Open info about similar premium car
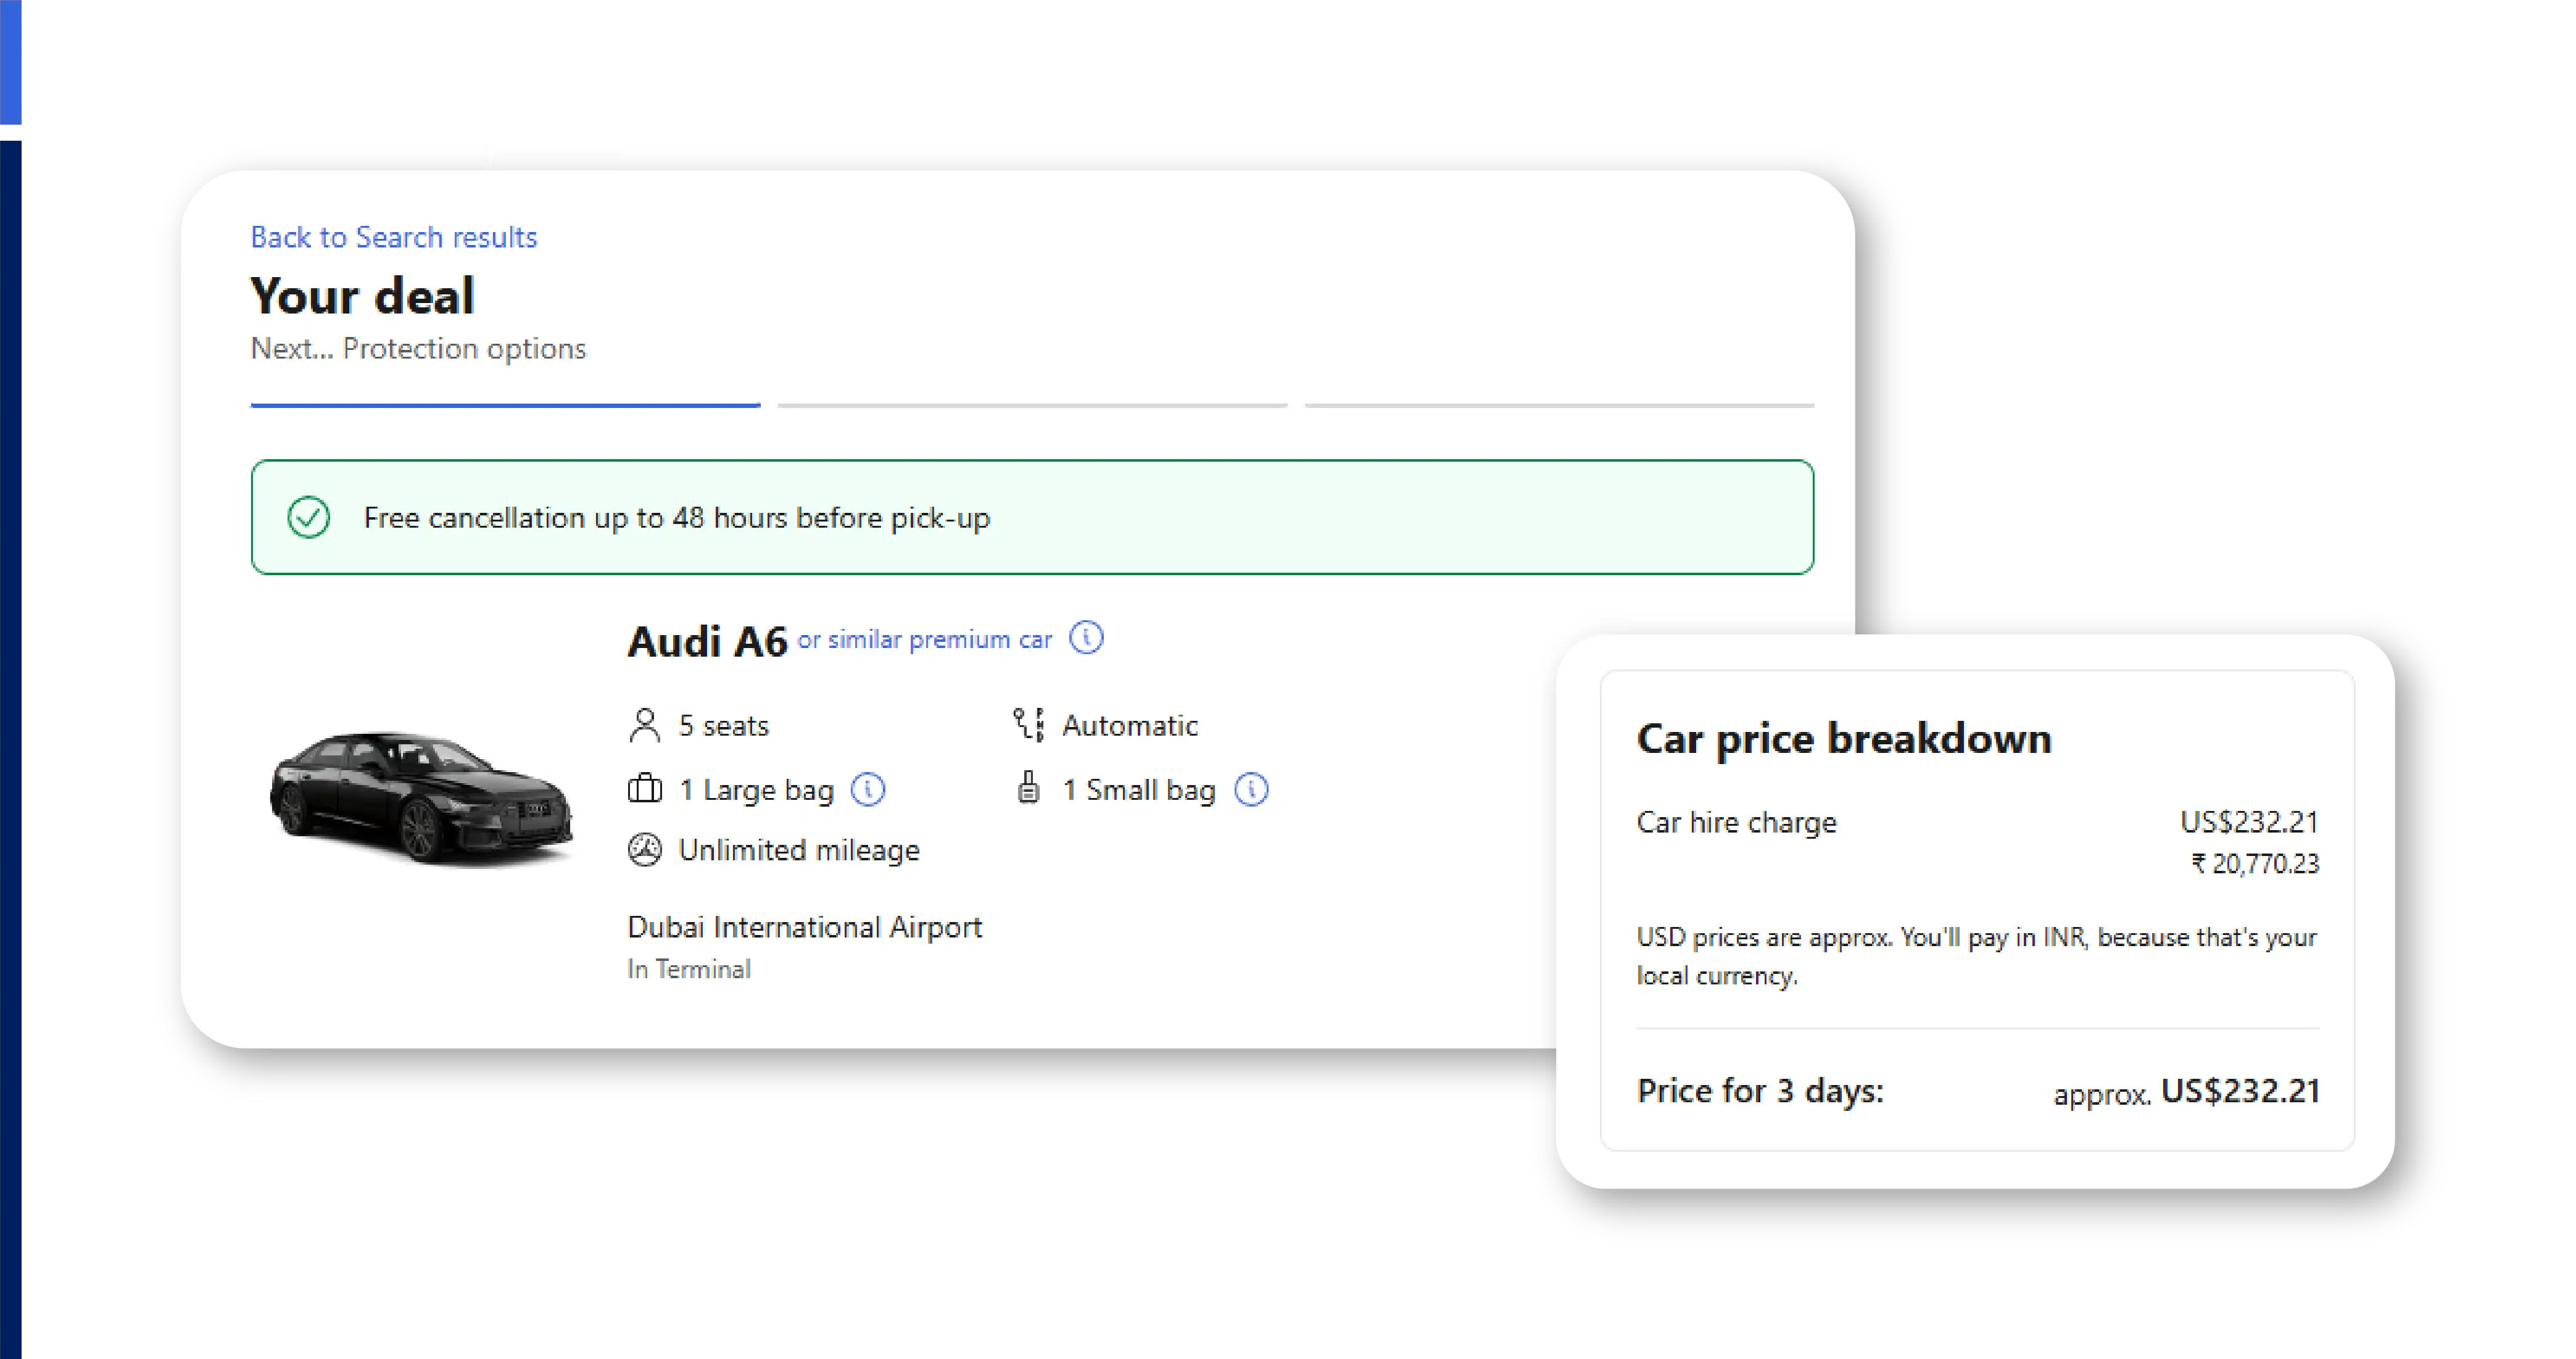Viewport: 2576px width, 1359px height. click(x=1088, y=638)
